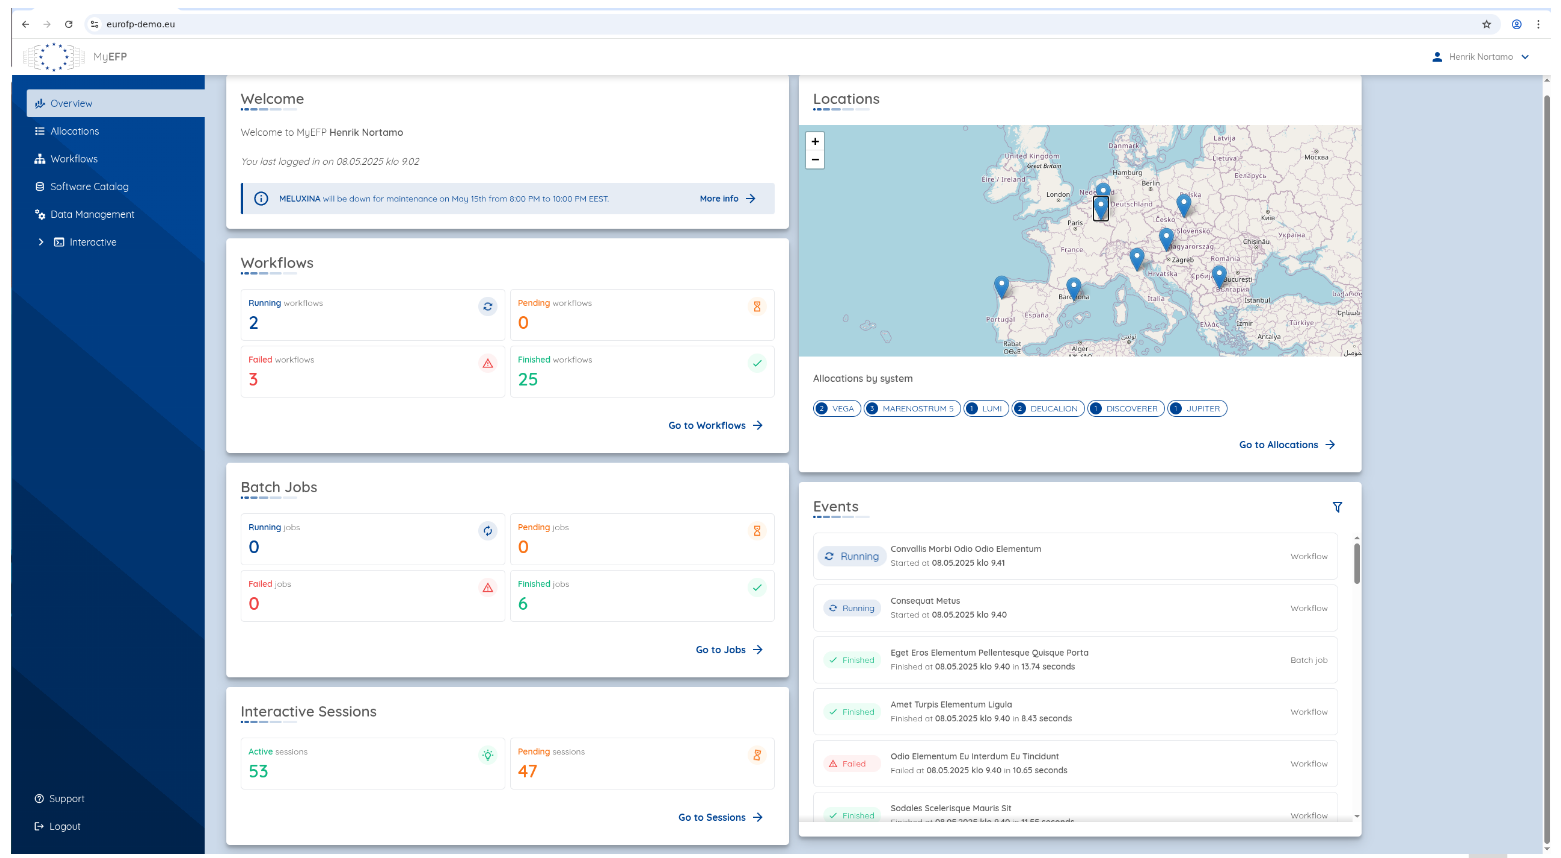
Task: Open Allocations in the sidebar
Action: tap(75, 131)
